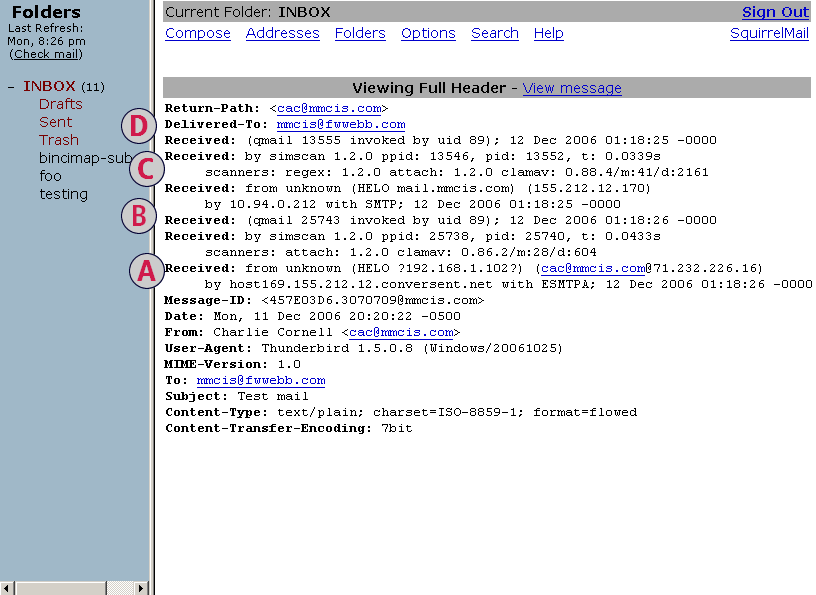This screenshot has width=816, height=595.
Task: Collapse the INBOX folder tree
Action: (x=11, y=87)
